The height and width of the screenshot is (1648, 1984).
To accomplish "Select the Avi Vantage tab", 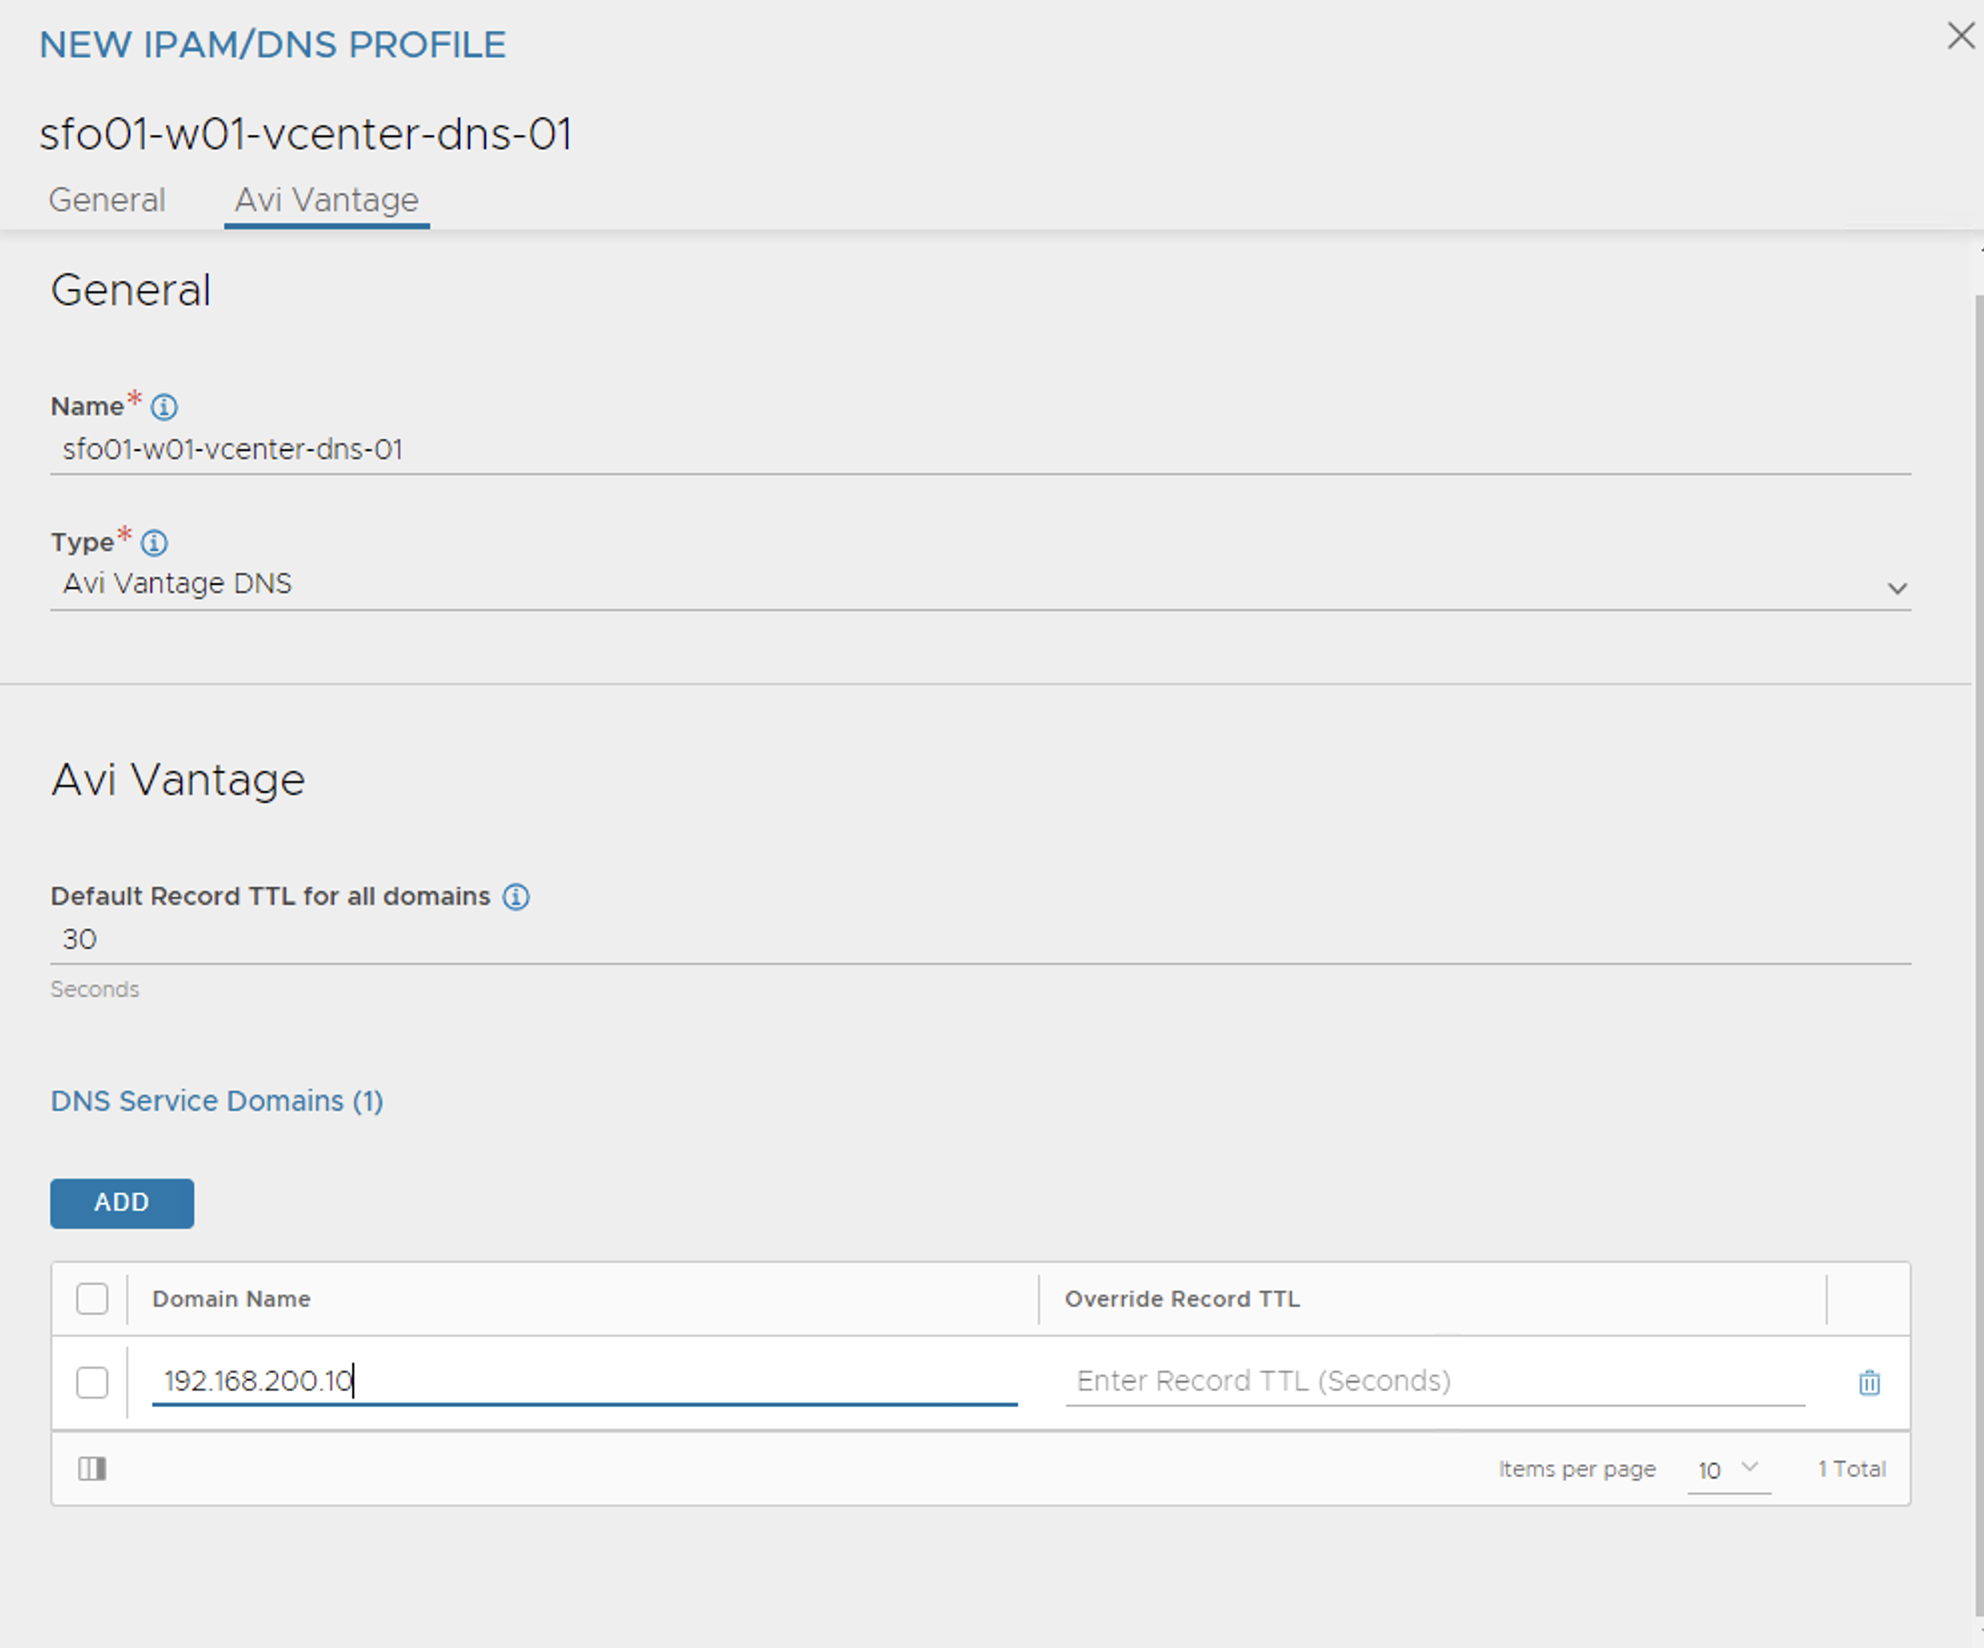I will (x=327, y=200).
